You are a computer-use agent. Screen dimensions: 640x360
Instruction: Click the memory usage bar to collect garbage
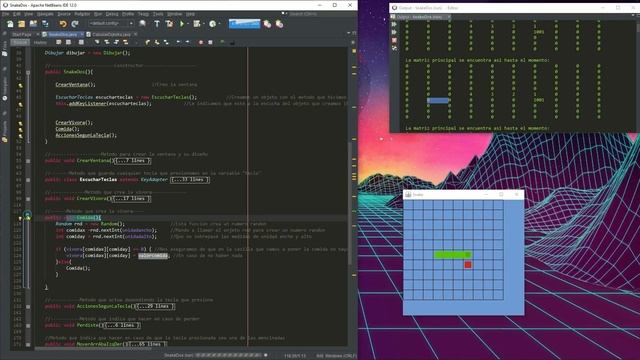click(x=244, y=24)
